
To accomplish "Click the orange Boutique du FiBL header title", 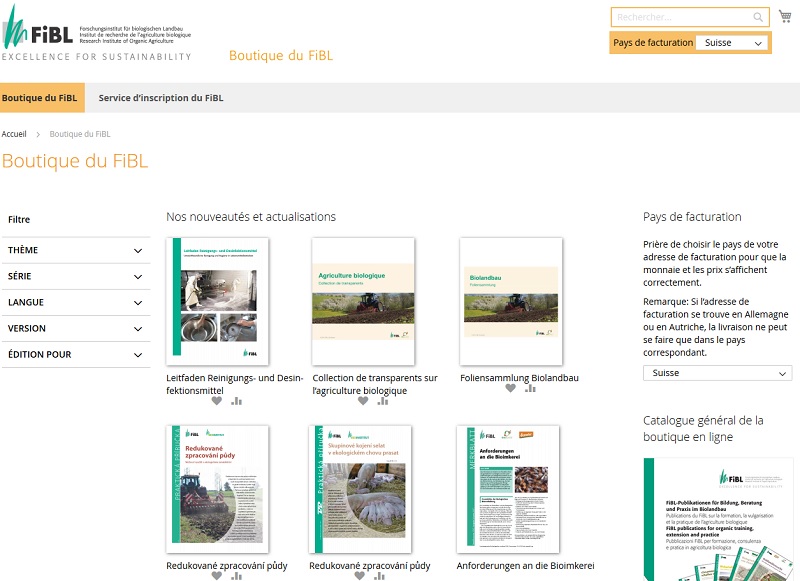I will 281,56.
